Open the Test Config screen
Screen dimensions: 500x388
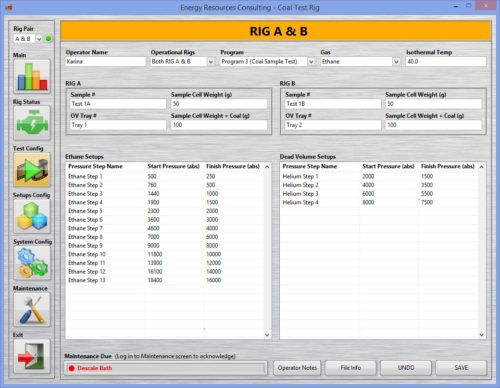(32, 170)
